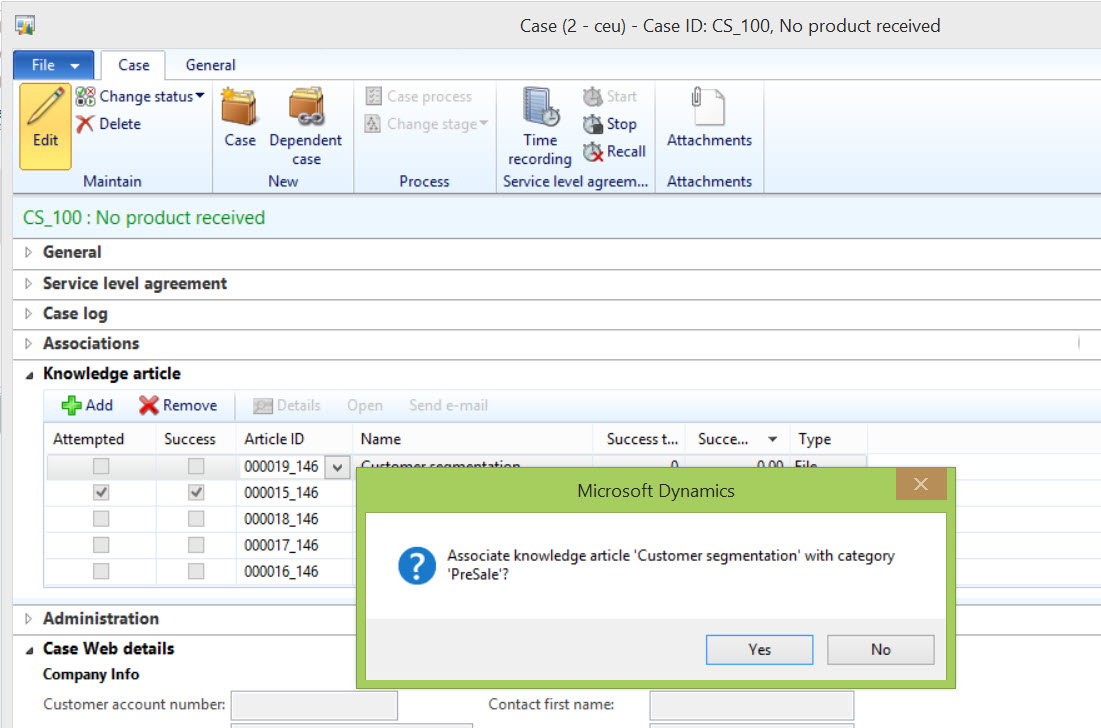Remove the selected knowledge article
The height and width of the screenshot is (728, 1101).
pyautogui.click(x=178, y=405)
